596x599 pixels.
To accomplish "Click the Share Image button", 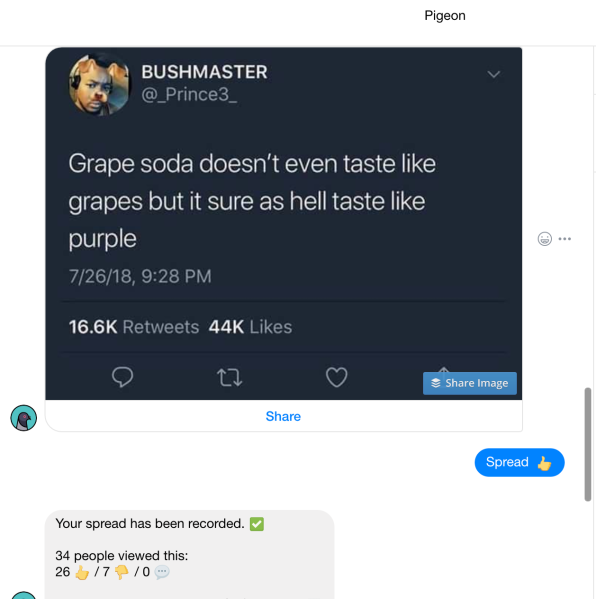I will (470, 383).
